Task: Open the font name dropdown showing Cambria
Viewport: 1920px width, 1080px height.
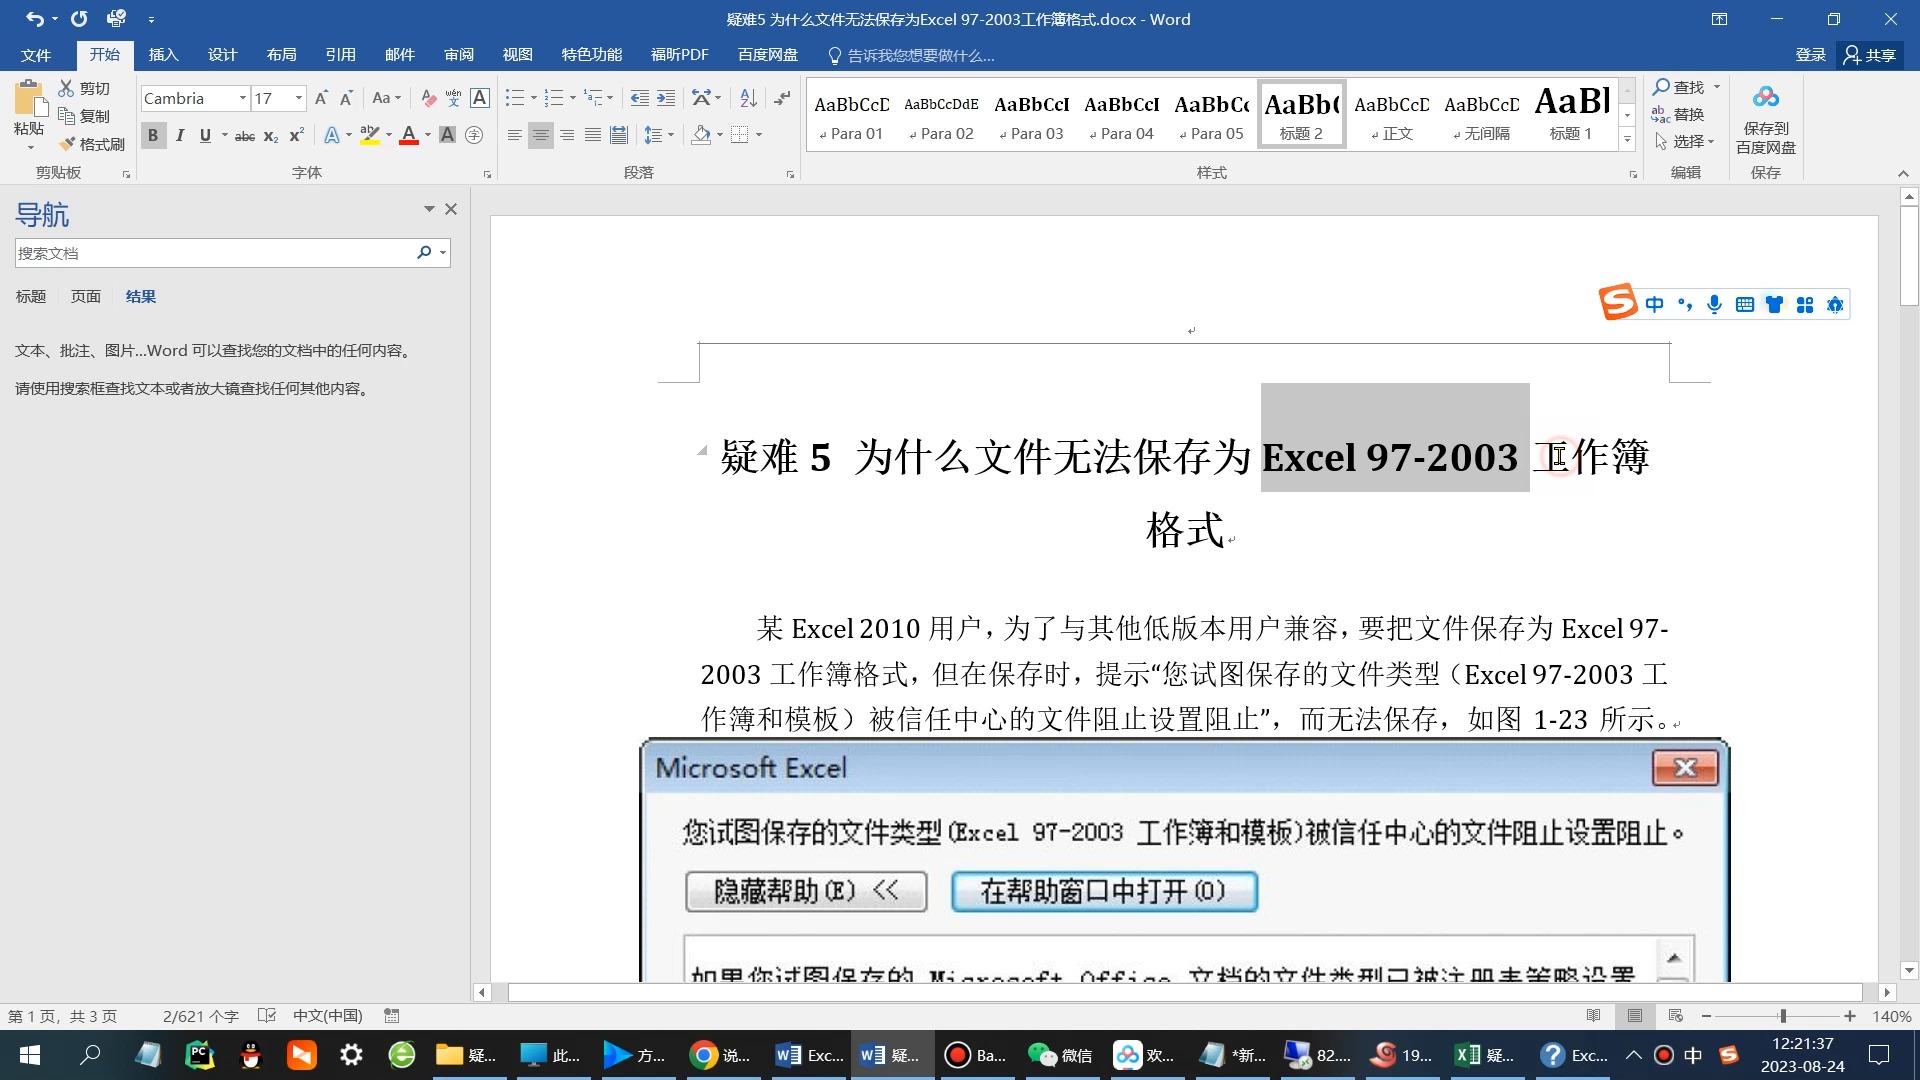Action: click(242, 98)
